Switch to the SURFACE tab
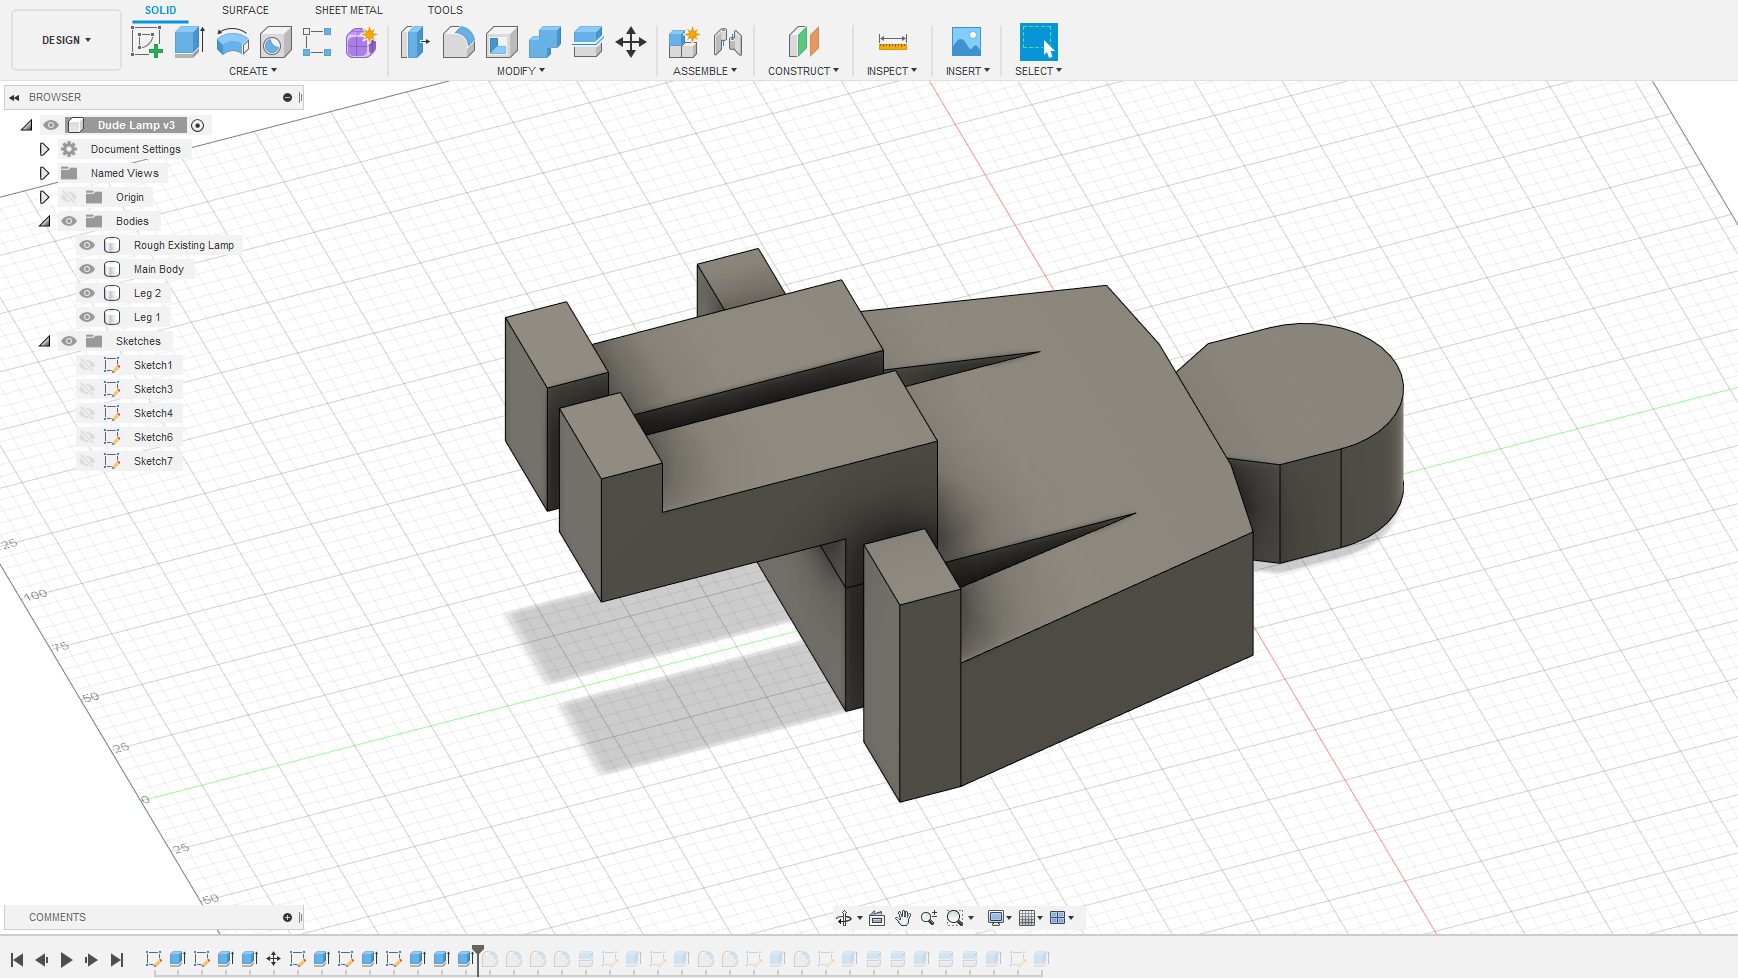This screenshot has width=1738, height=978. tap(245, 10)
